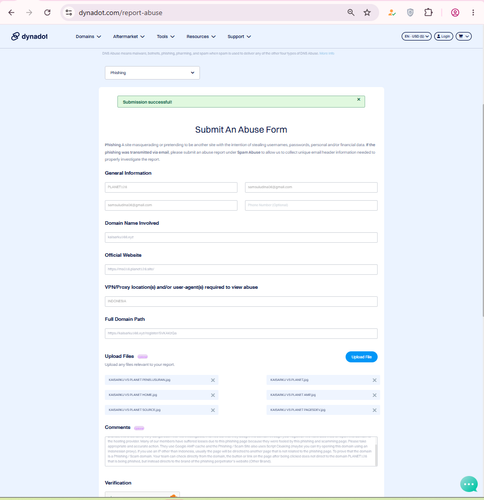484x500 pixels.
Task: Open the shopping cart dropdown
Action: pos(464,36)
